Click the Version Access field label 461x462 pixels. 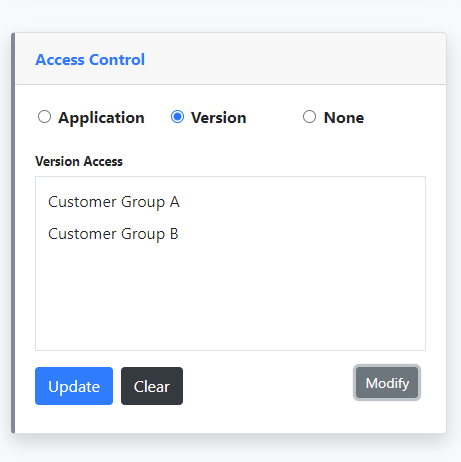click(79, 161)
